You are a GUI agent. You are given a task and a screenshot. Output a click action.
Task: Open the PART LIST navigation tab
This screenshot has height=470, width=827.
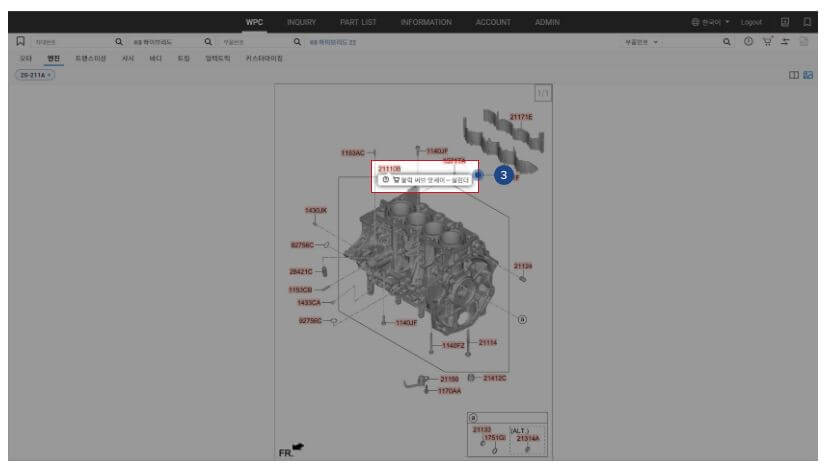[358, 22]
